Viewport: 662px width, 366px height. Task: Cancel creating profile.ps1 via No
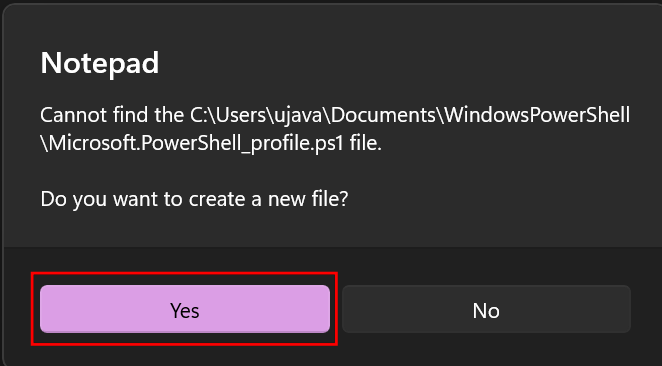point(486,309)
